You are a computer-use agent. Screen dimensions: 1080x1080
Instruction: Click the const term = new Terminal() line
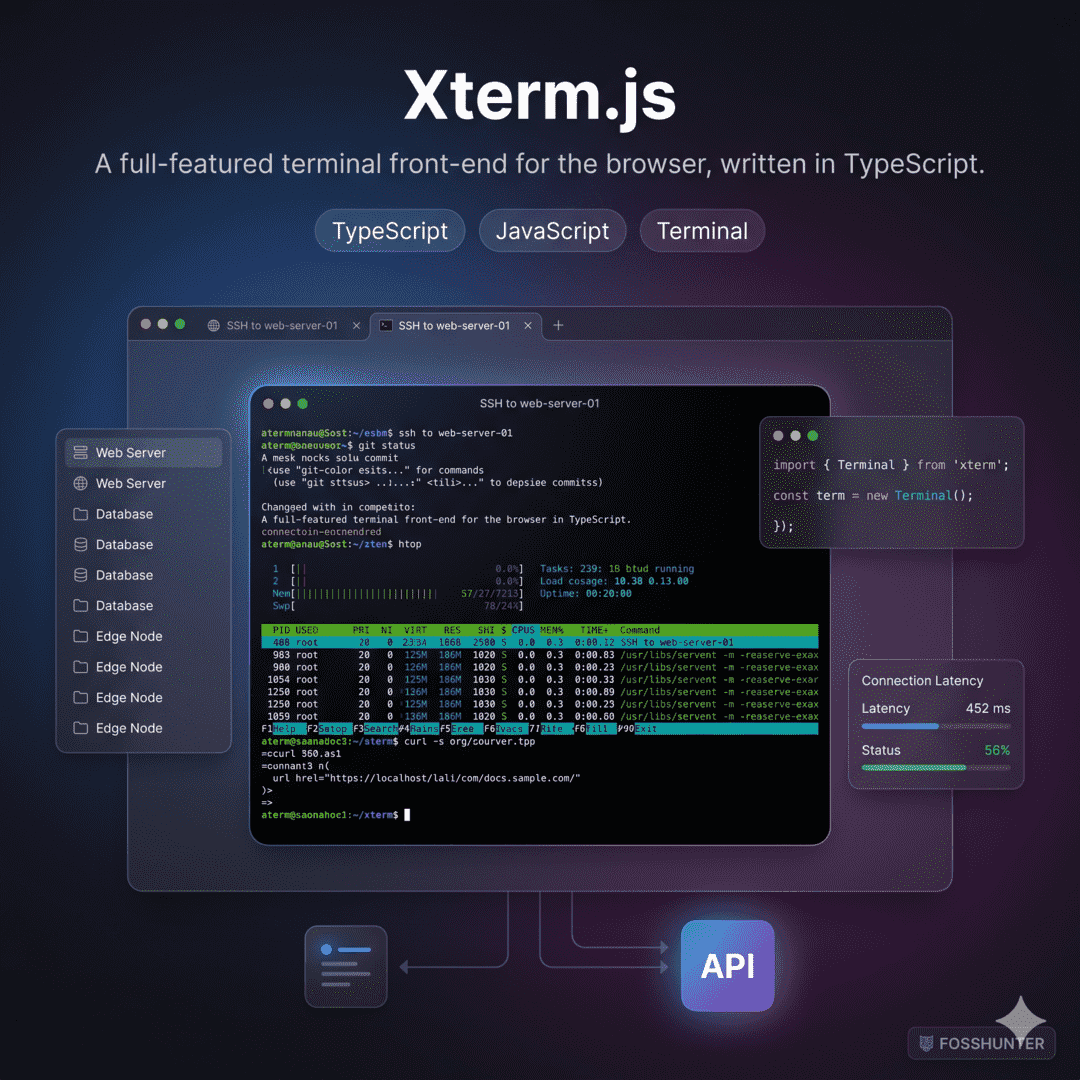pyautogui.click(x=873, y=496)
